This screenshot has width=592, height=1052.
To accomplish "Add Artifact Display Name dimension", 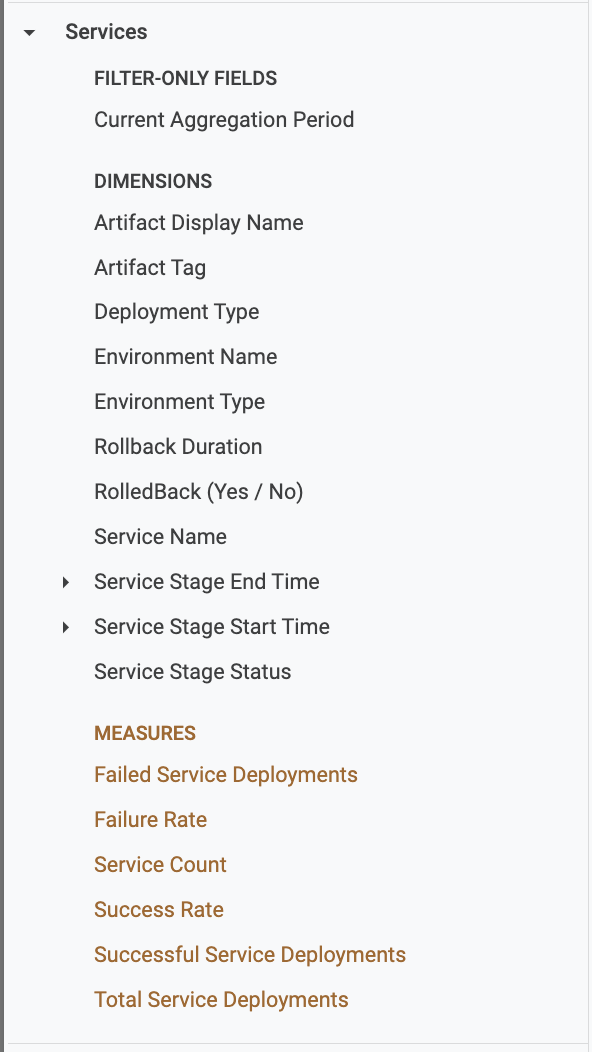I will (199, 223).
